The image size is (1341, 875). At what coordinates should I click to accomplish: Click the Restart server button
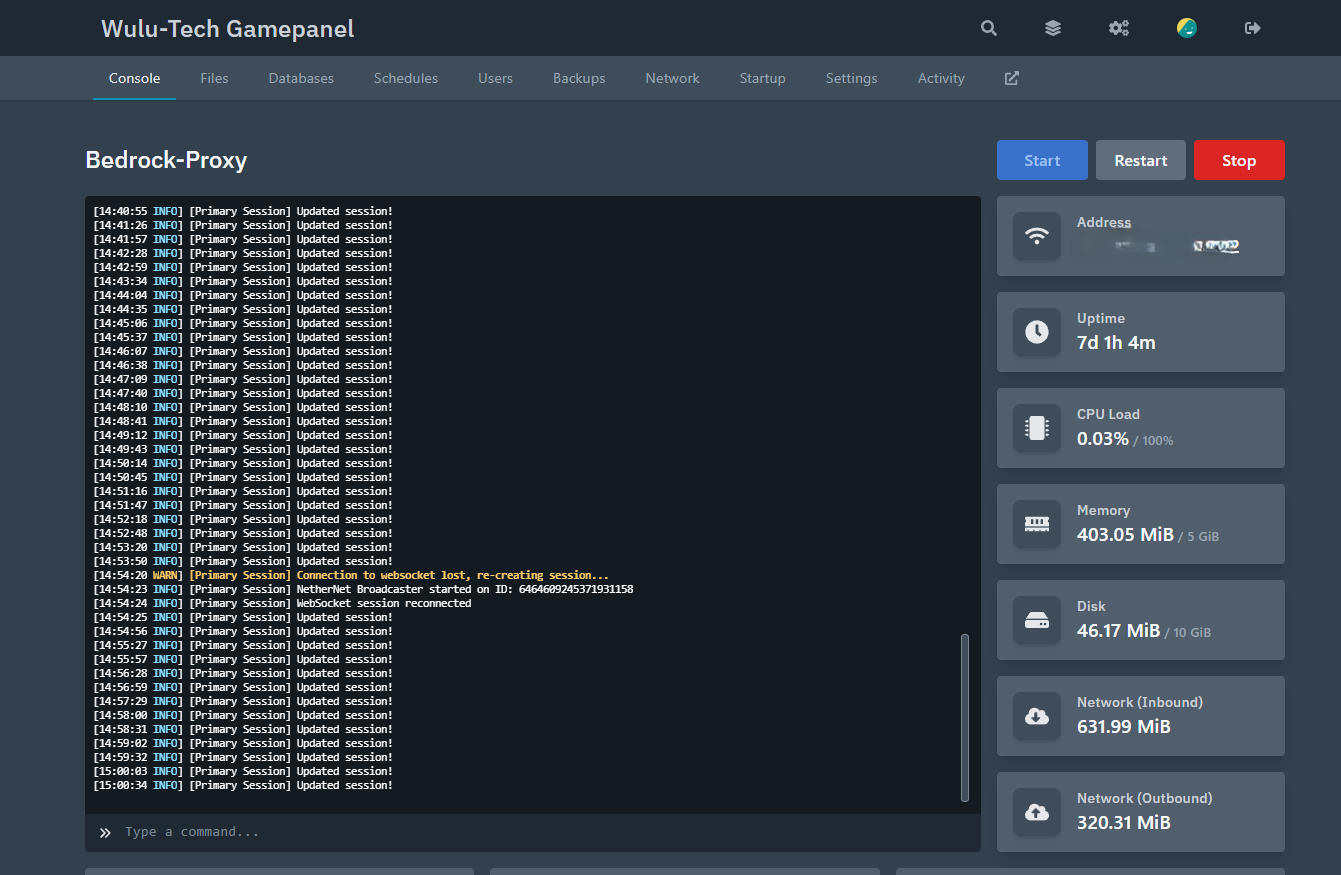[1141, 160]
